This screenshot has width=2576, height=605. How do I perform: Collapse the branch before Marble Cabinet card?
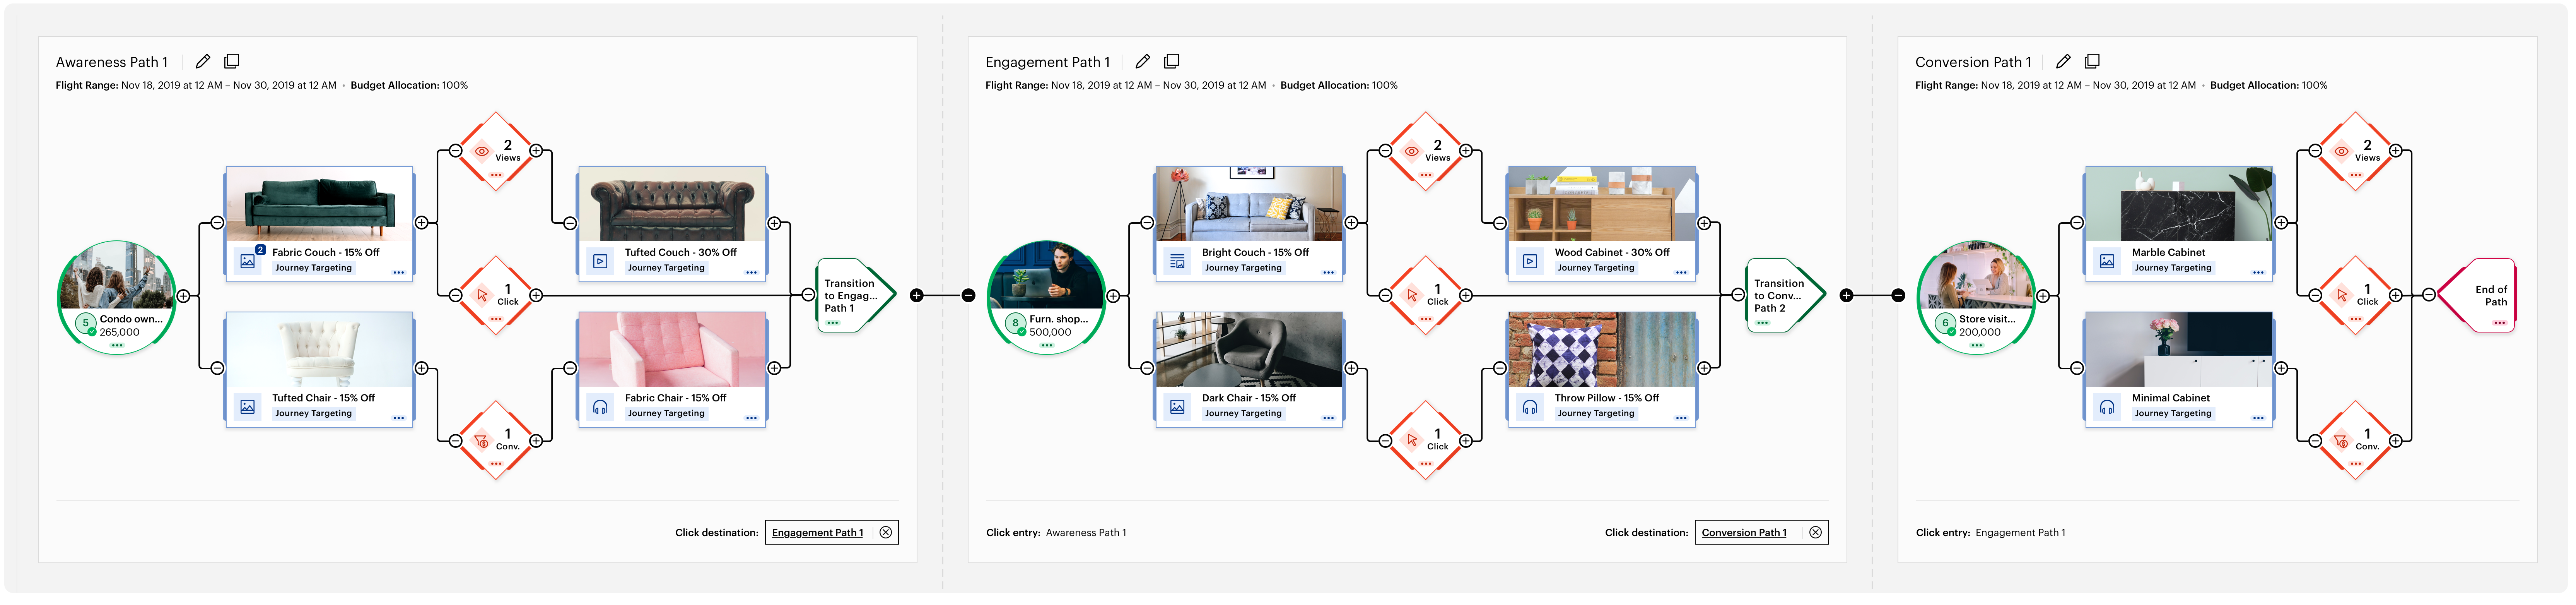(2077, 223)
